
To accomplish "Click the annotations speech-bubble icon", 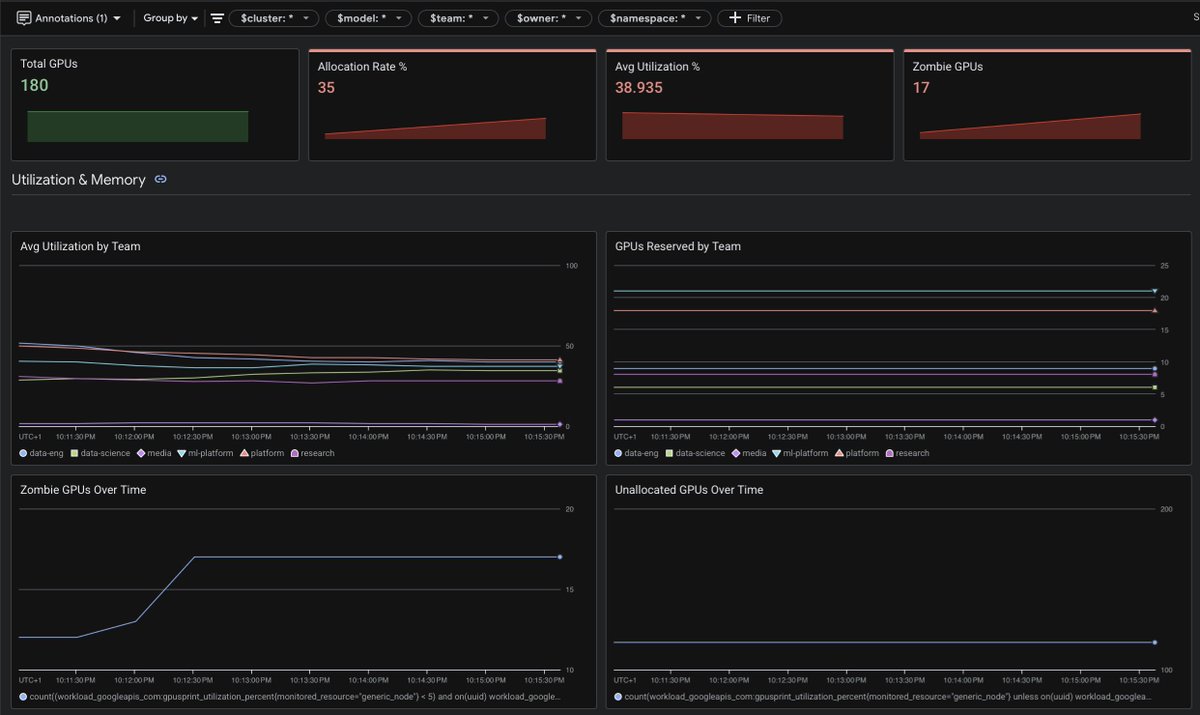I will click(24, 18).
